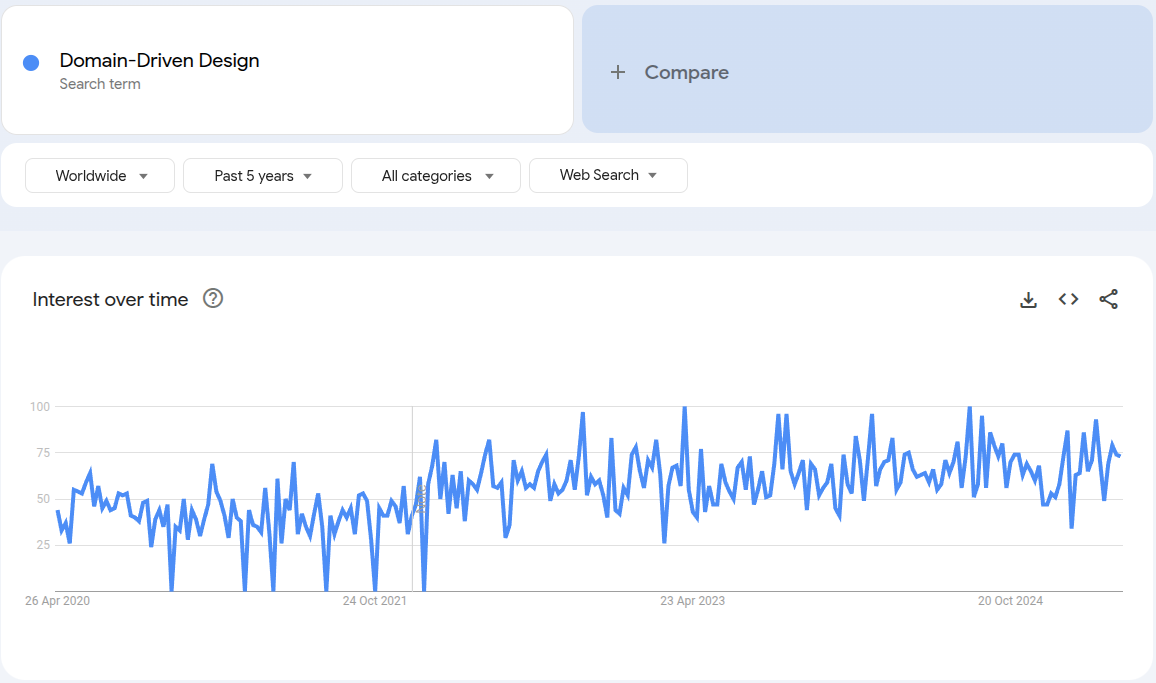Screen dimensions: 1156x683
Task: Edit the Domain-Driven Design search term
Action: [x=288, y=70]
